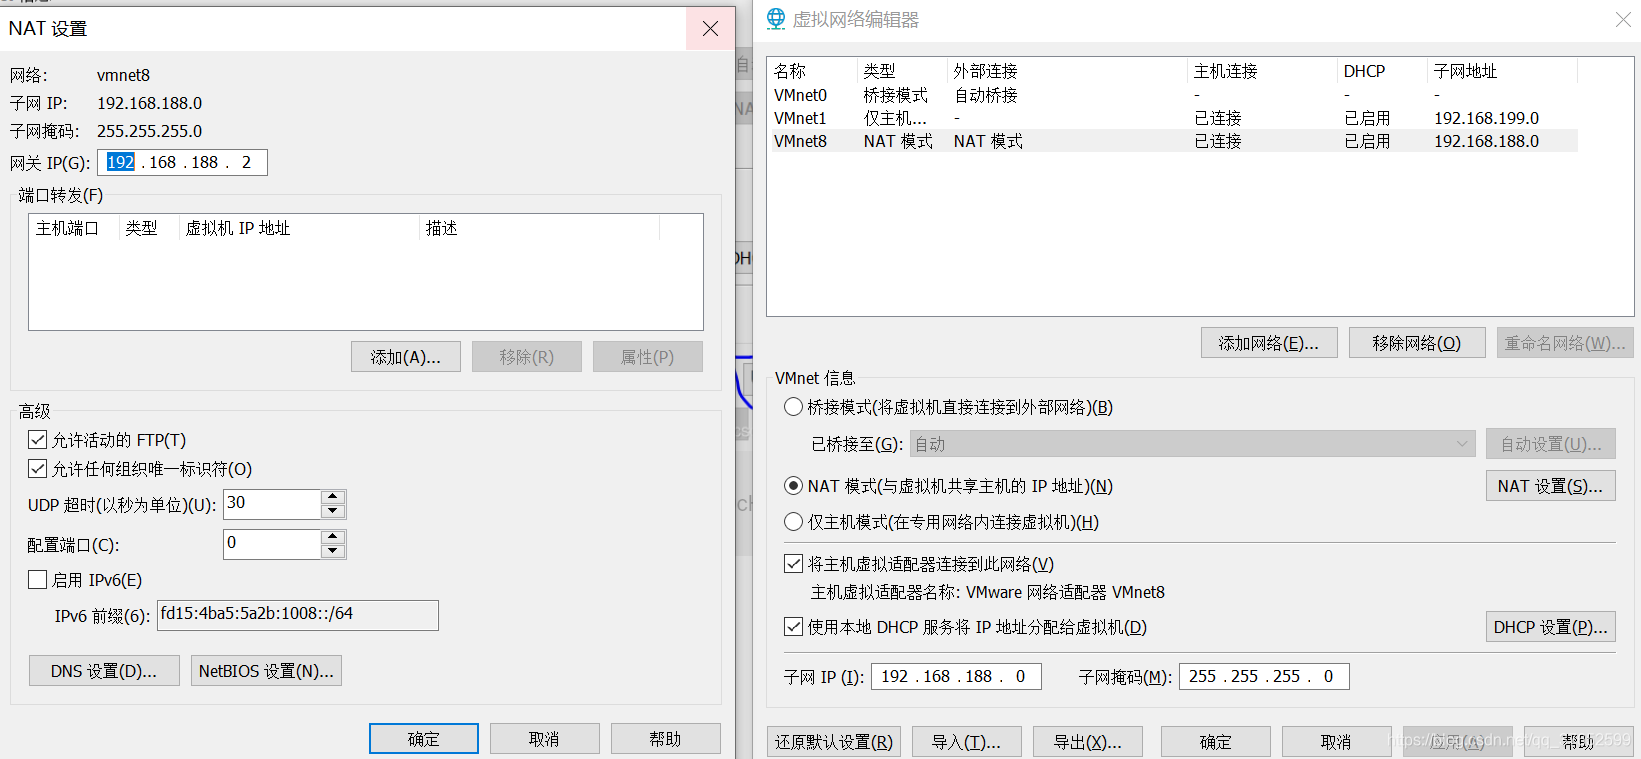Click the 网关 IP first octet field
Screen dimensions: 1641x759
(120, 162)
